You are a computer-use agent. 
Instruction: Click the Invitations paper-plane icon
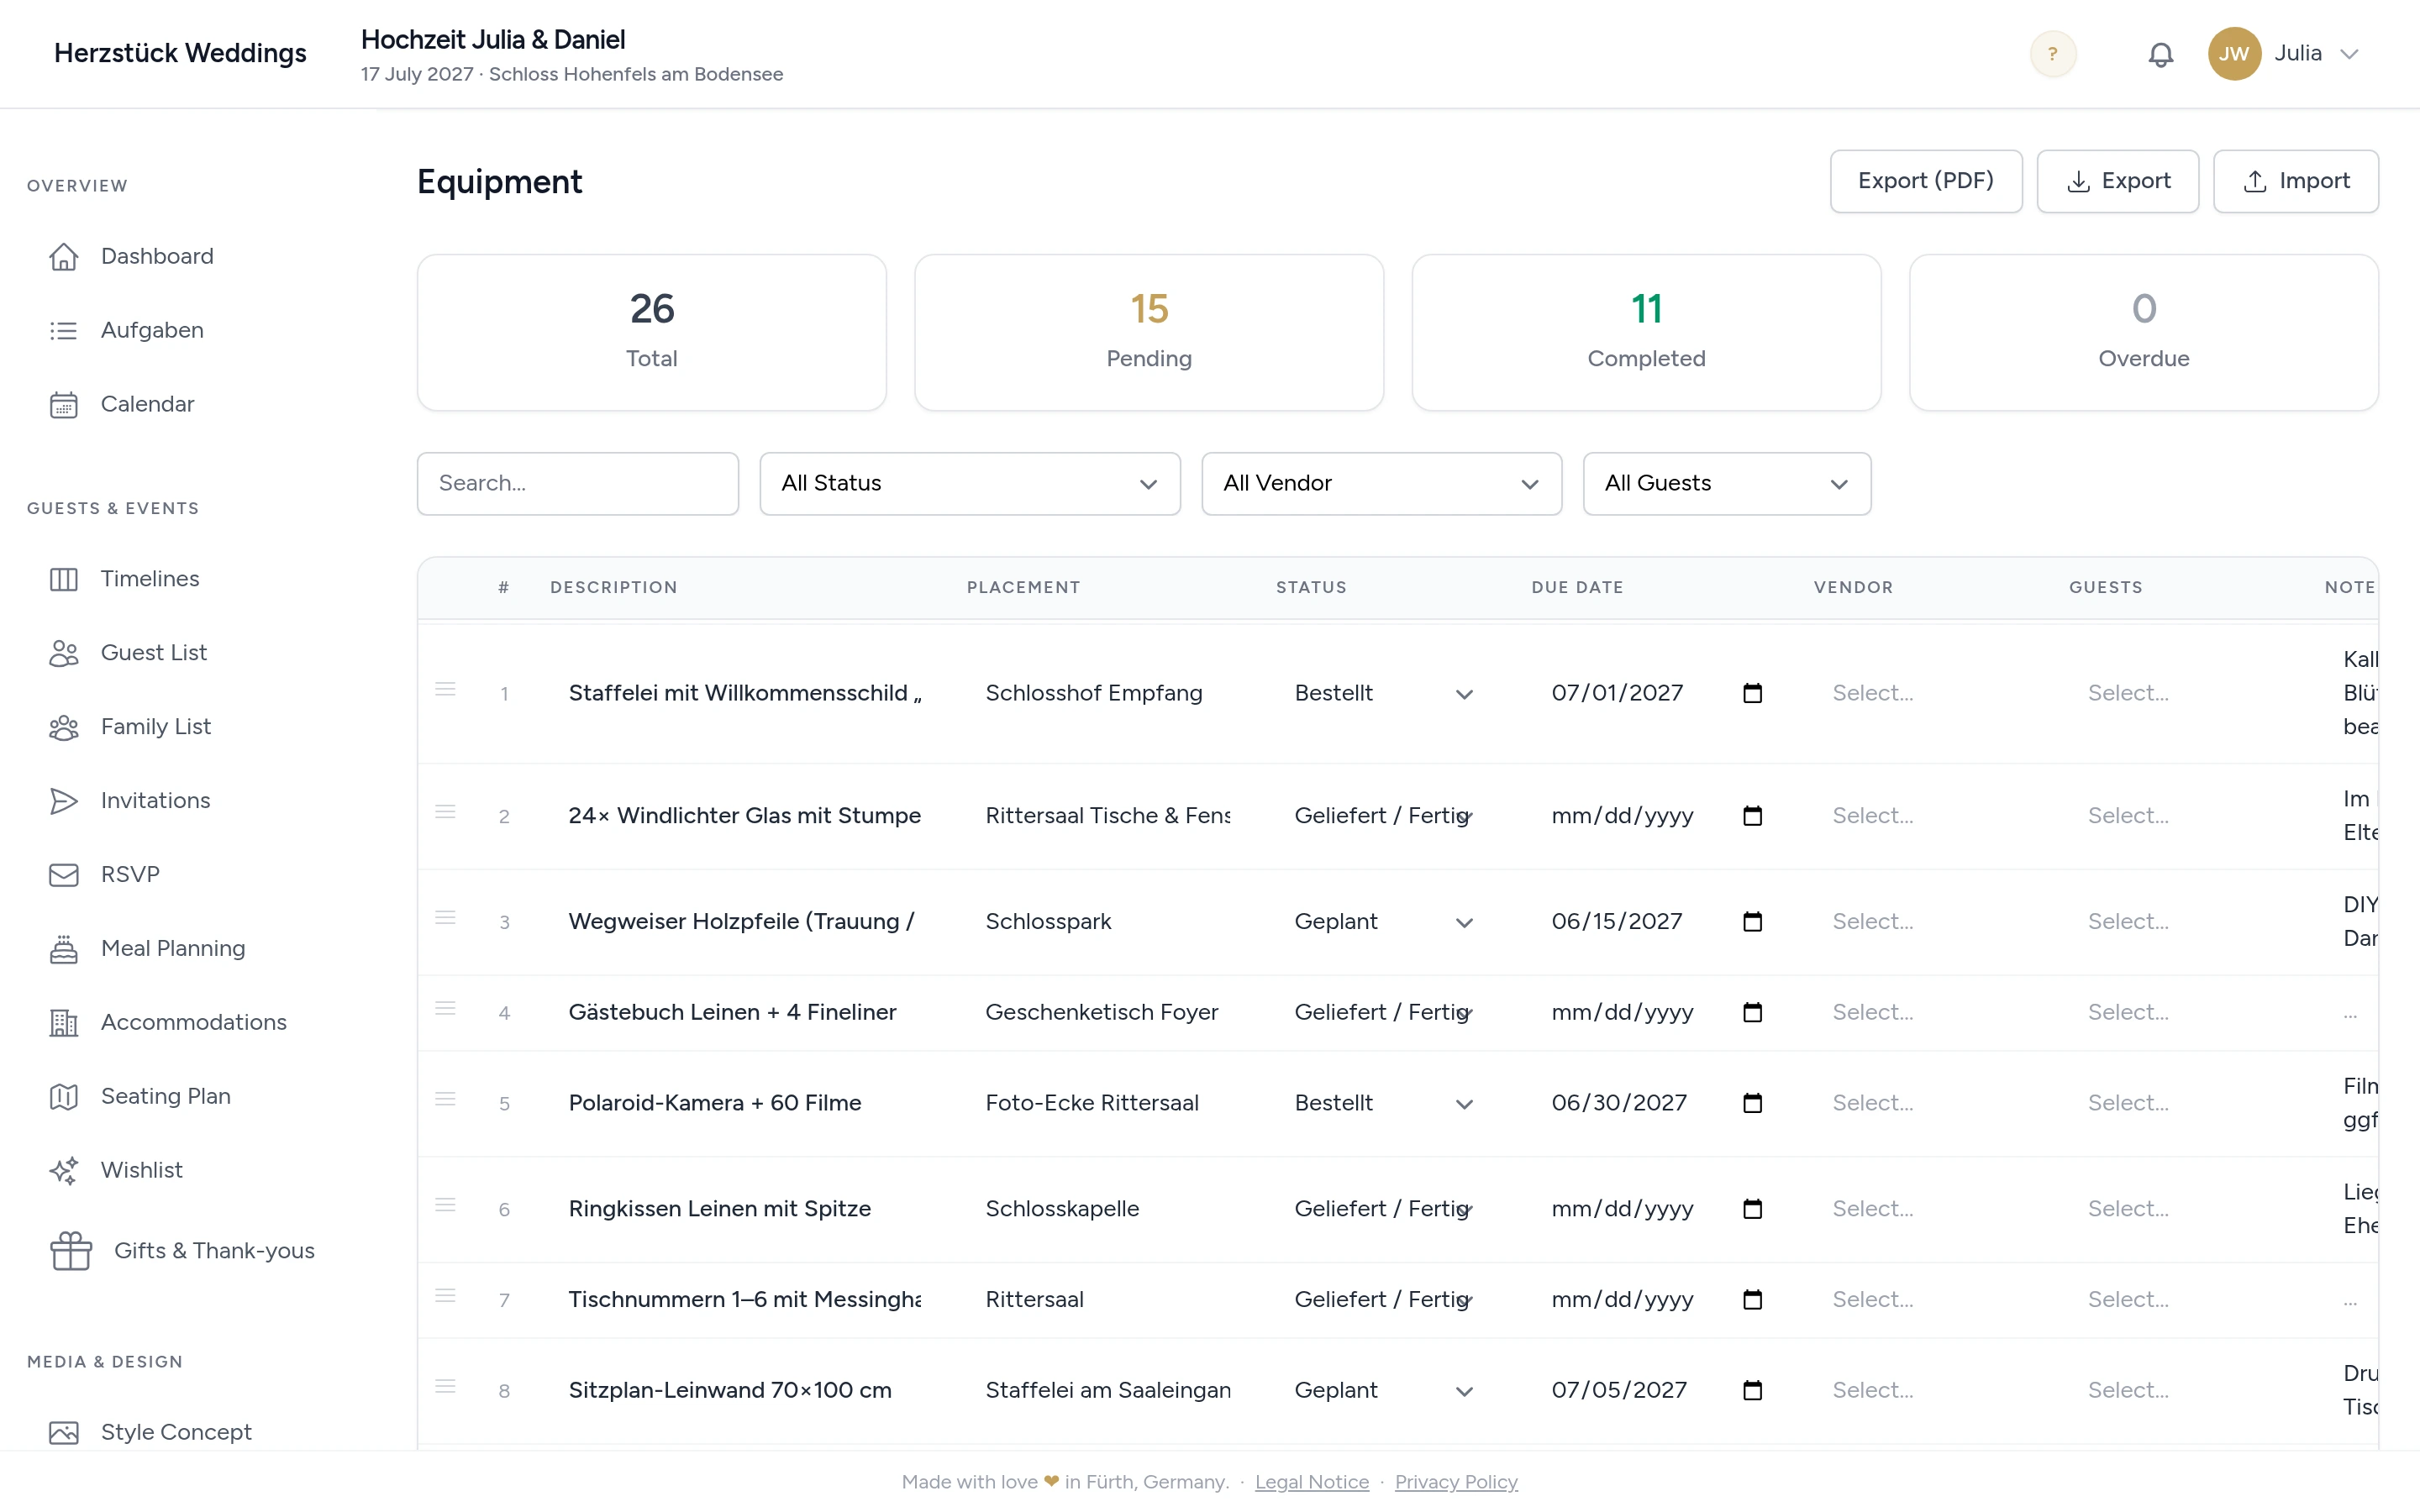click(64, 801)
